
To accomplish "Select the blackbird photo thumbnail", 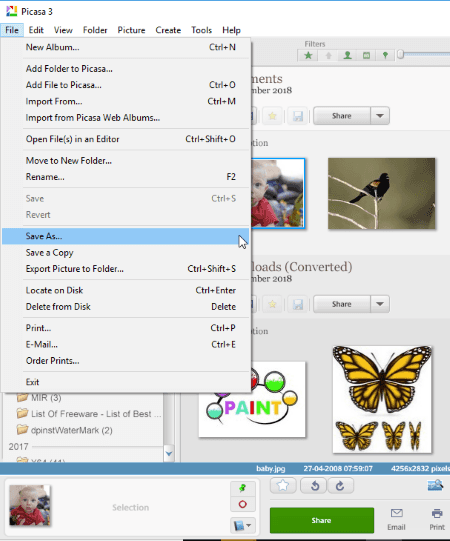I will click(x=381, y=194).
